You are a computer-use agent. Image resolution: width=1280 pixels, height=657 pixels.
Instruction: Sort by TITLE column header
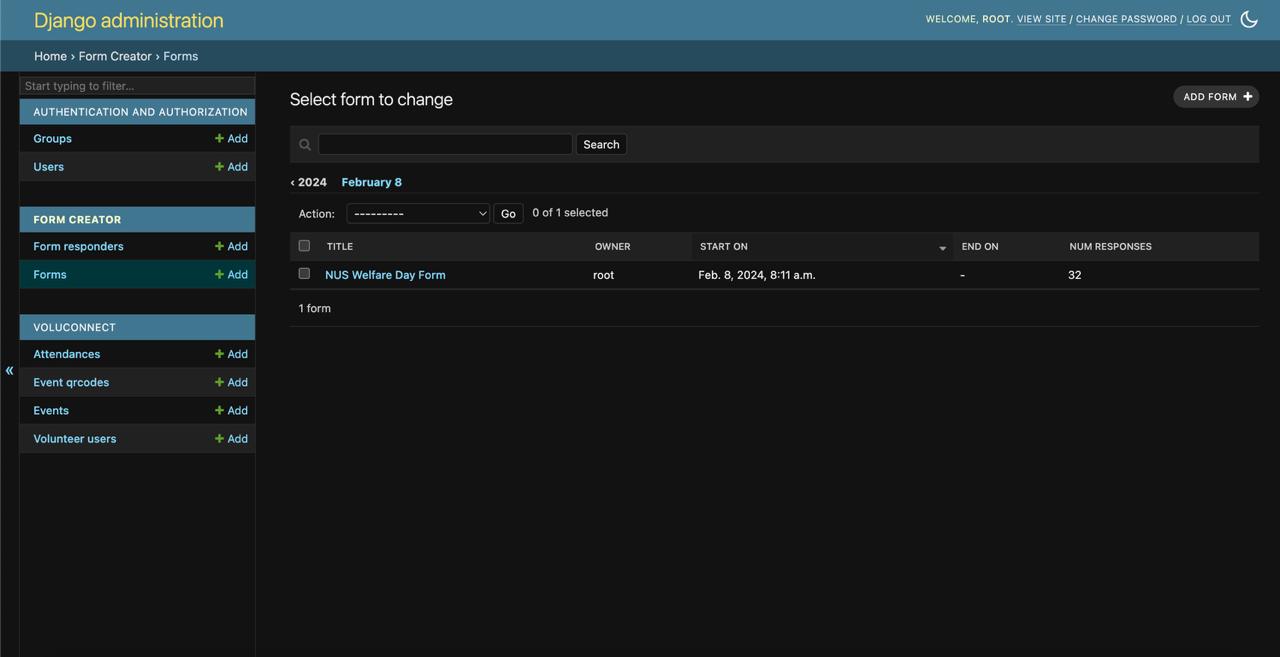point(340,247)
